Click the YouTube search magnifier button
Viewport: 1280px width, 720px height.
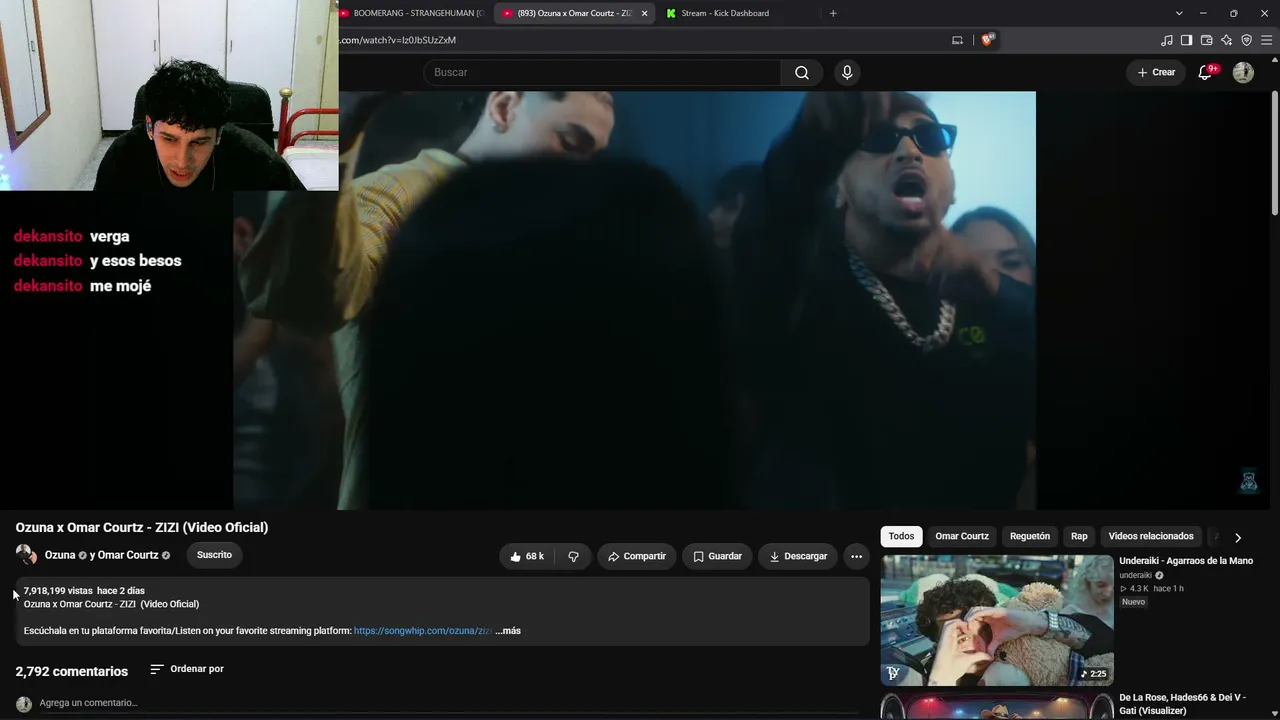[802, 72]
